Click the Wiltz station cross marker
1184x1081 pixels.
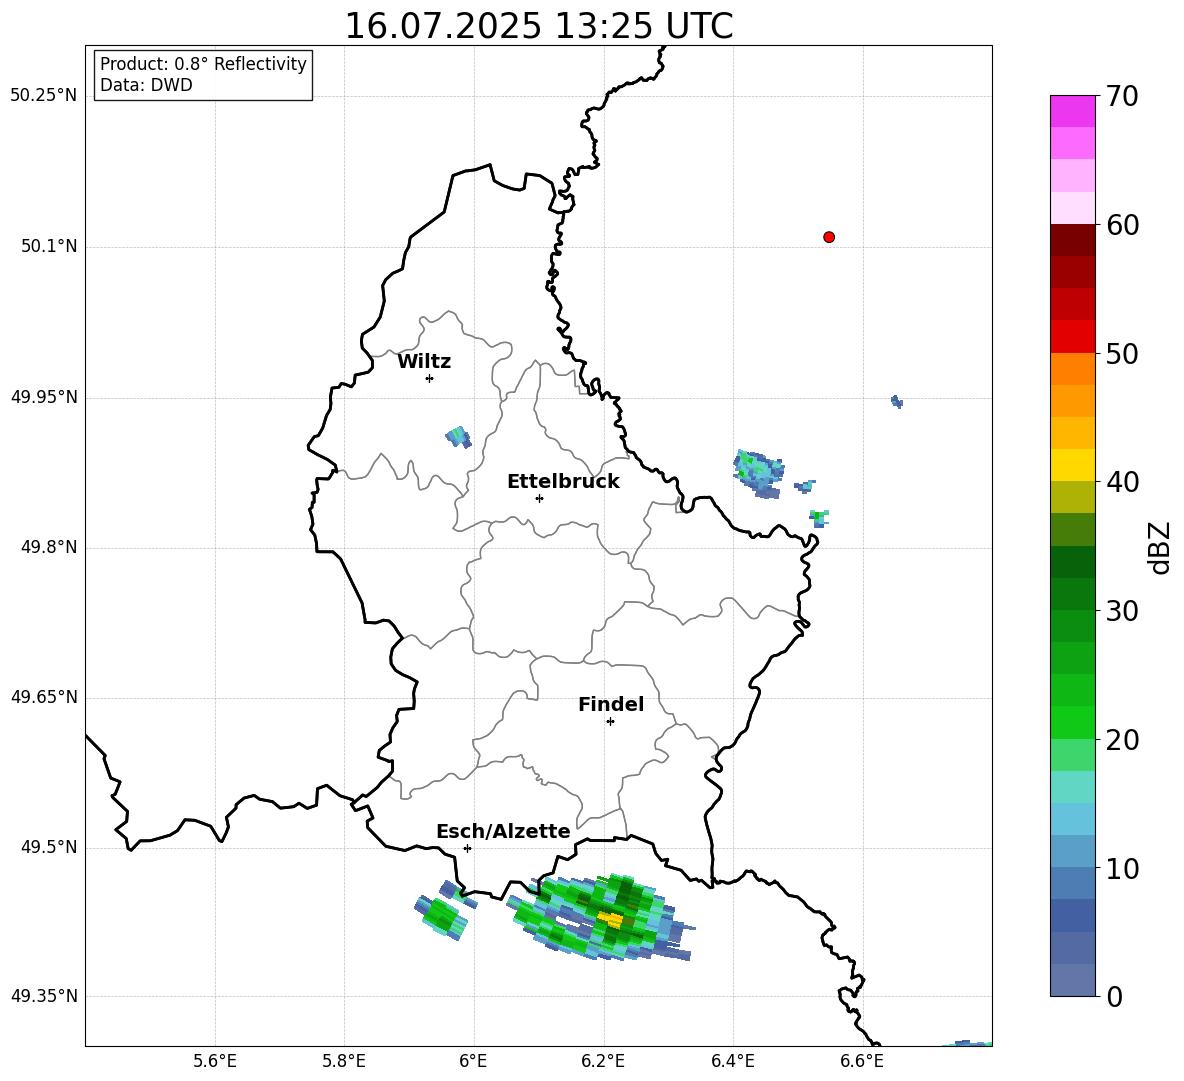[x=430, y=378]
